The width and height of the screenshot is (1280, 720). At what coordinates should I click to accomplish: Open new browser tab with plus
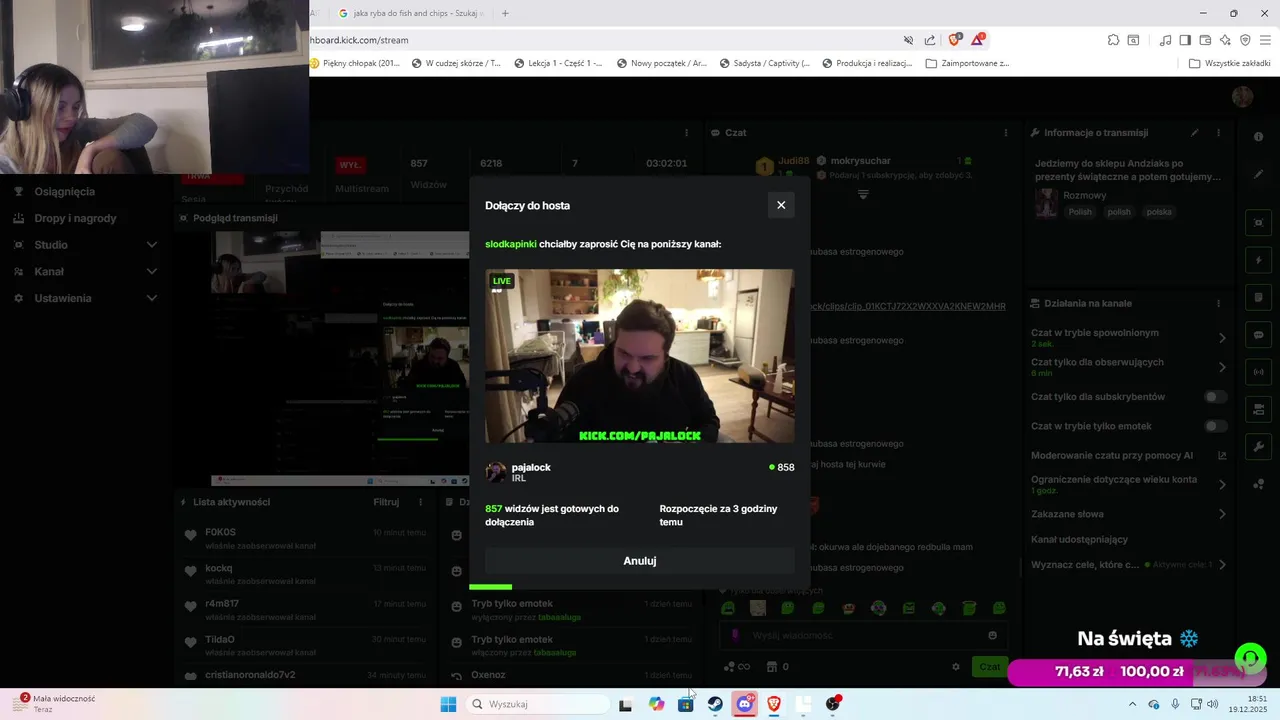[505, 13]
